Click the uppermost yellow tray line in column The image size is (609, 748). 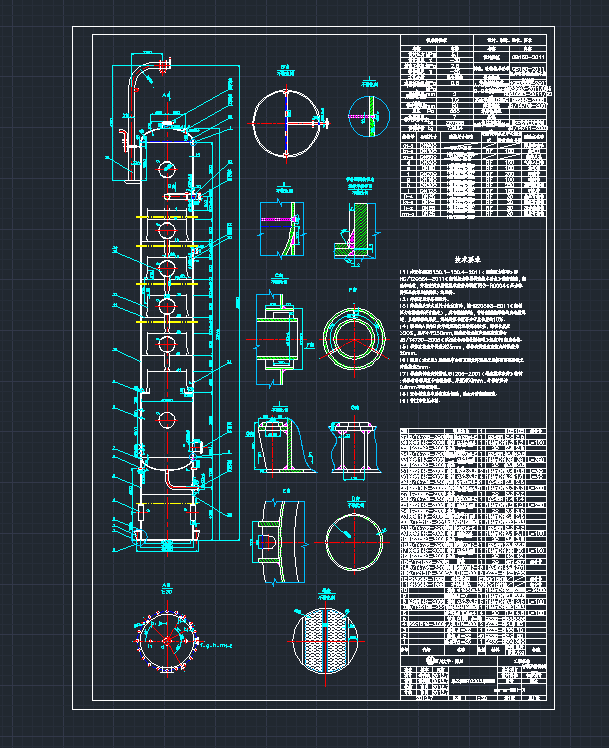170,214
